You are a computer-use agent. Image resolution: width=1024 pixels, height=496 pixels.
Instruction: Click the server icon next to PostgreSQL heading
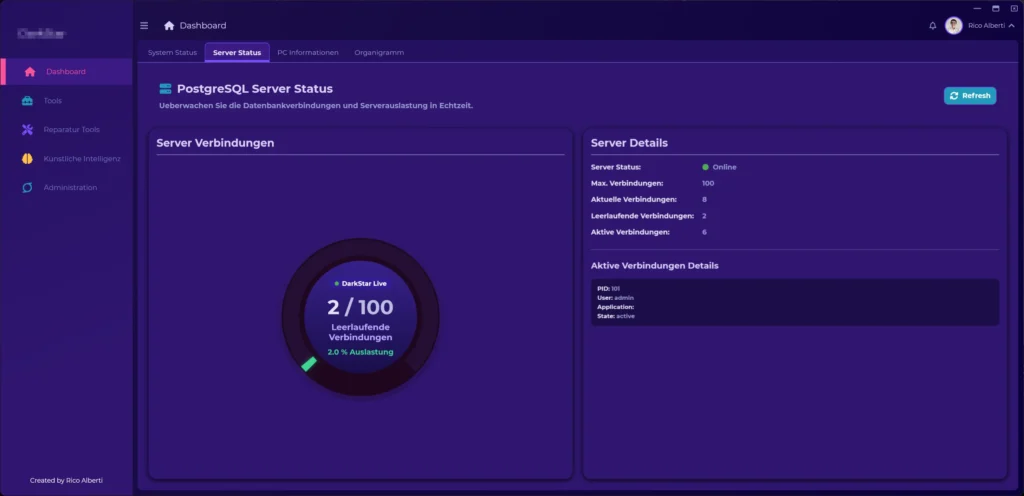coord(165,89)
